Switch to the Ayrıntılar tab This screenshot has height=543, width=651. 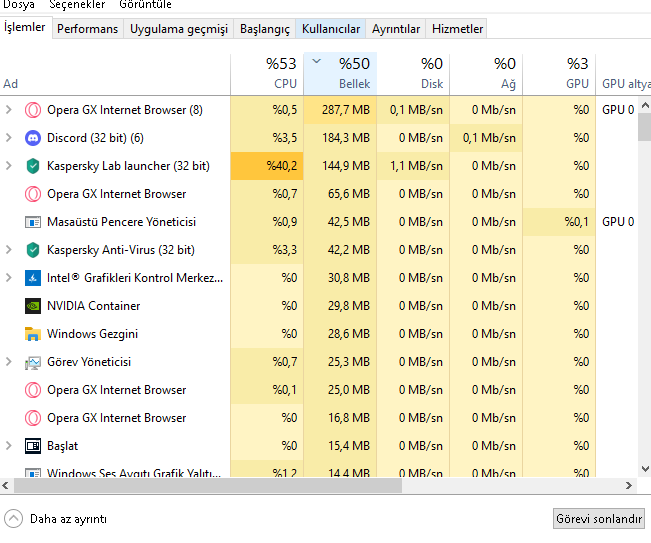coord(396,29)
